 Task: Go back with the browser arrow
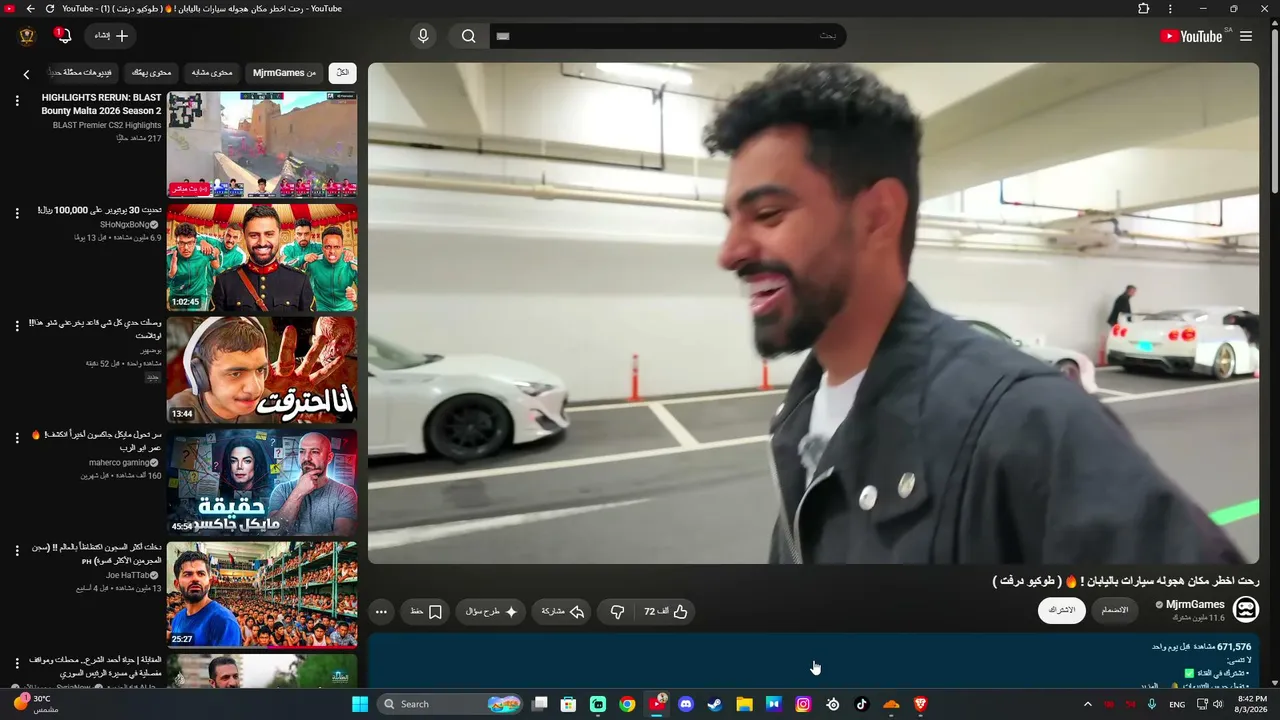pos(30,9)
